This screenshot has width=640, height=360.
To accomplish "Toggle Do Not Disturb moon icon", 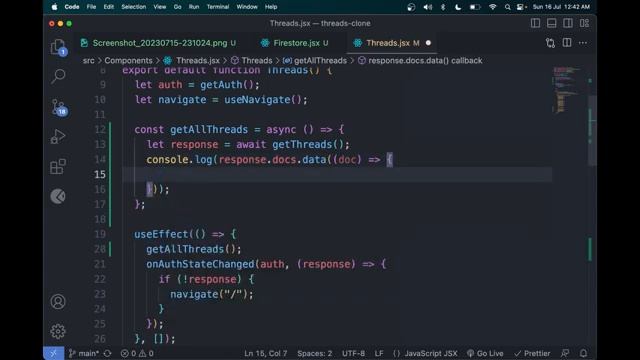I will point(458,7).
